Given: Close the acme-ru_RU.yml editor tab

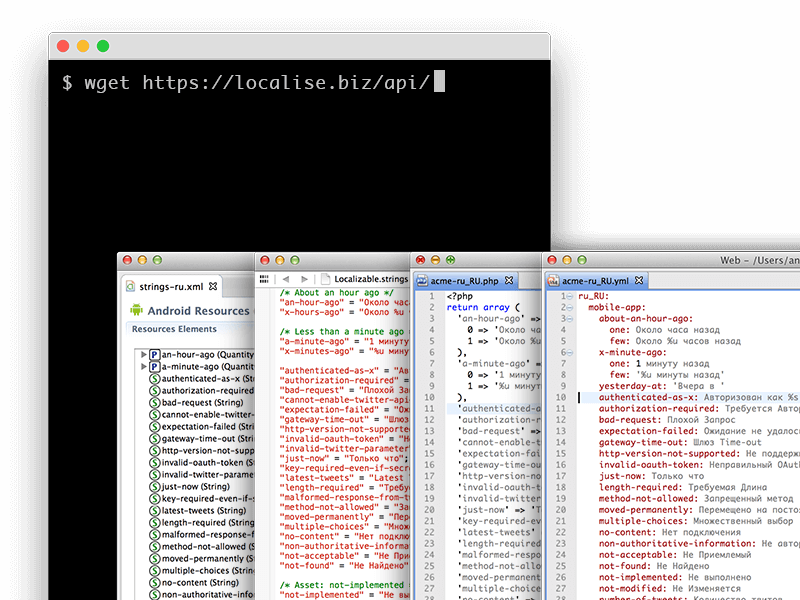Looking at the screenshot, I should [x=640, y=281].
